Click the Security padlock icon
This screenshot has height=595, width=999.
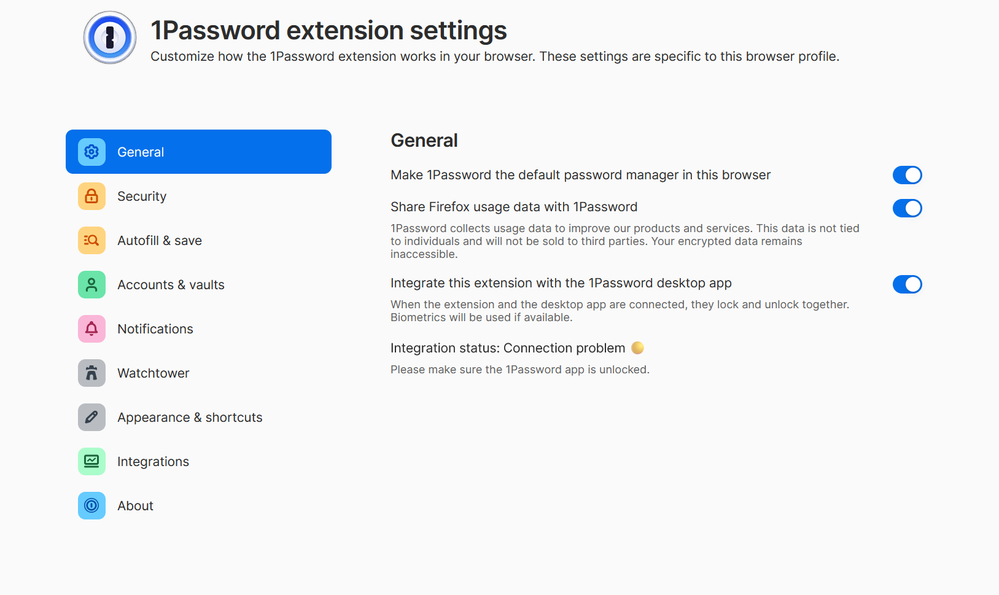(x=91, y=196)
